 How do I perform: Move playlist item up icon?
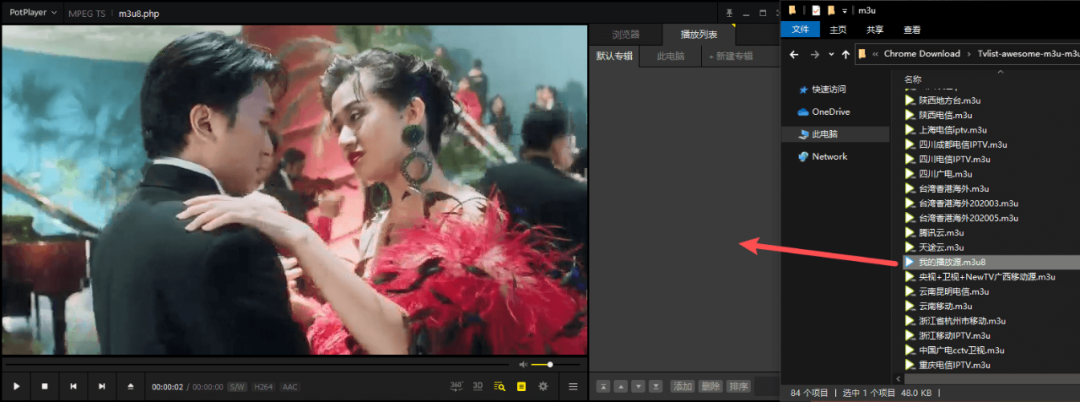621,386
